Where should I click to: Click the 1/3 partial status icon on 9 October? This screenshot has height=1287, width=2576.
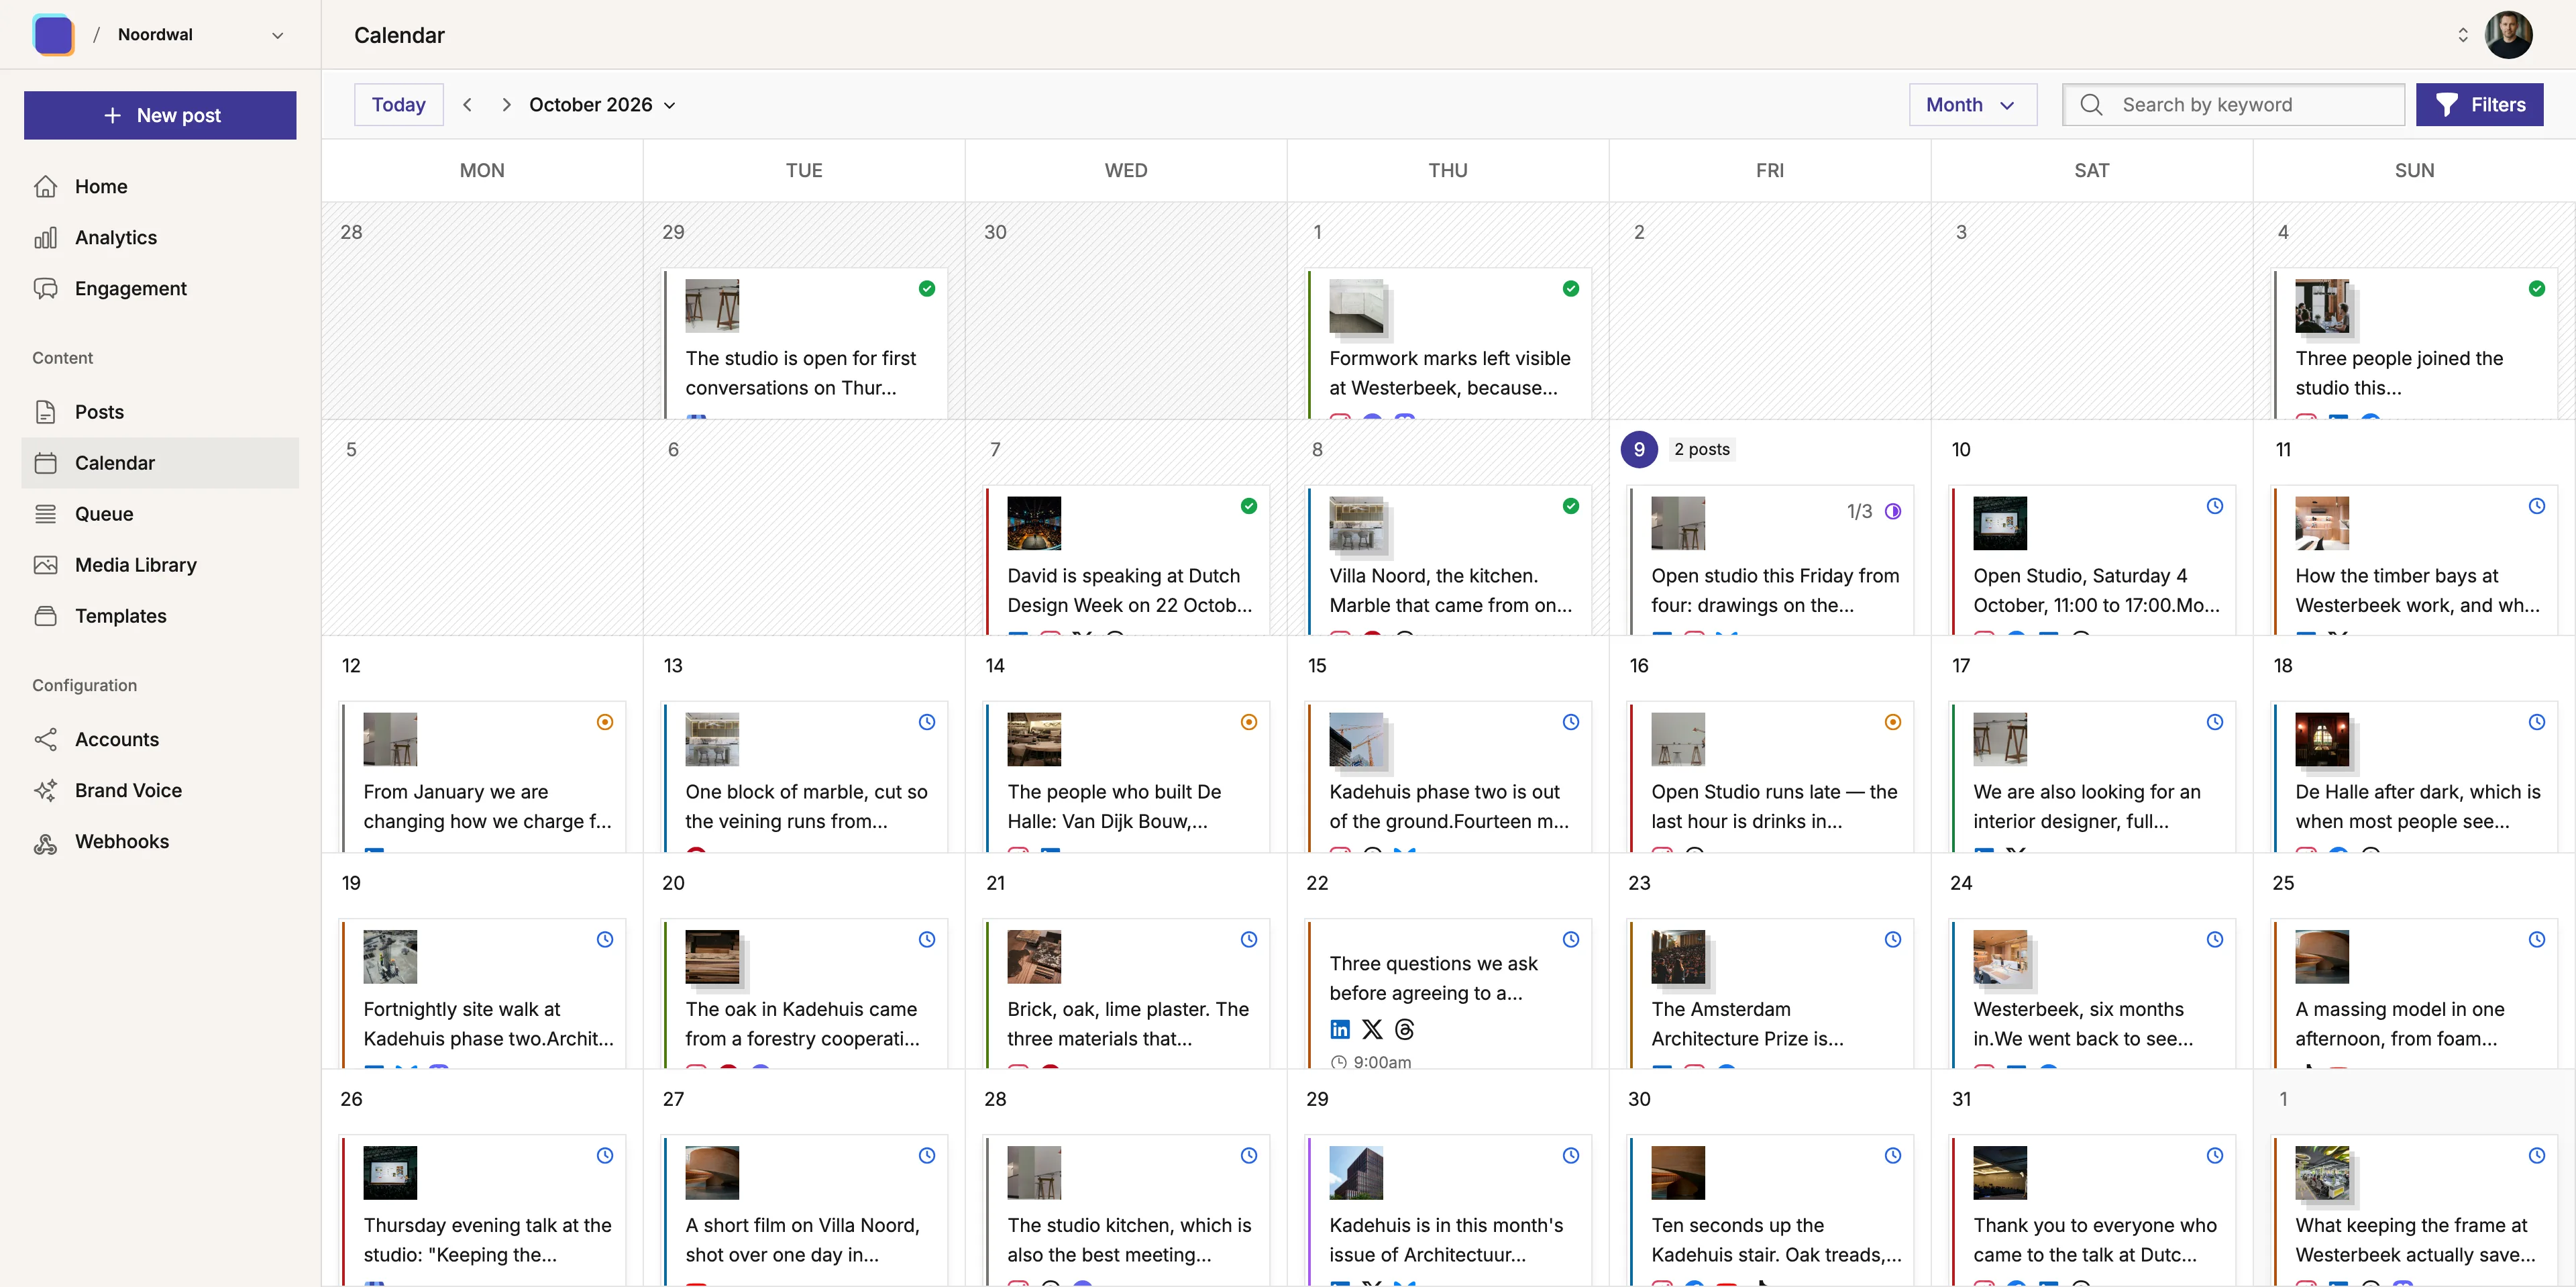tap(1893, 511)
